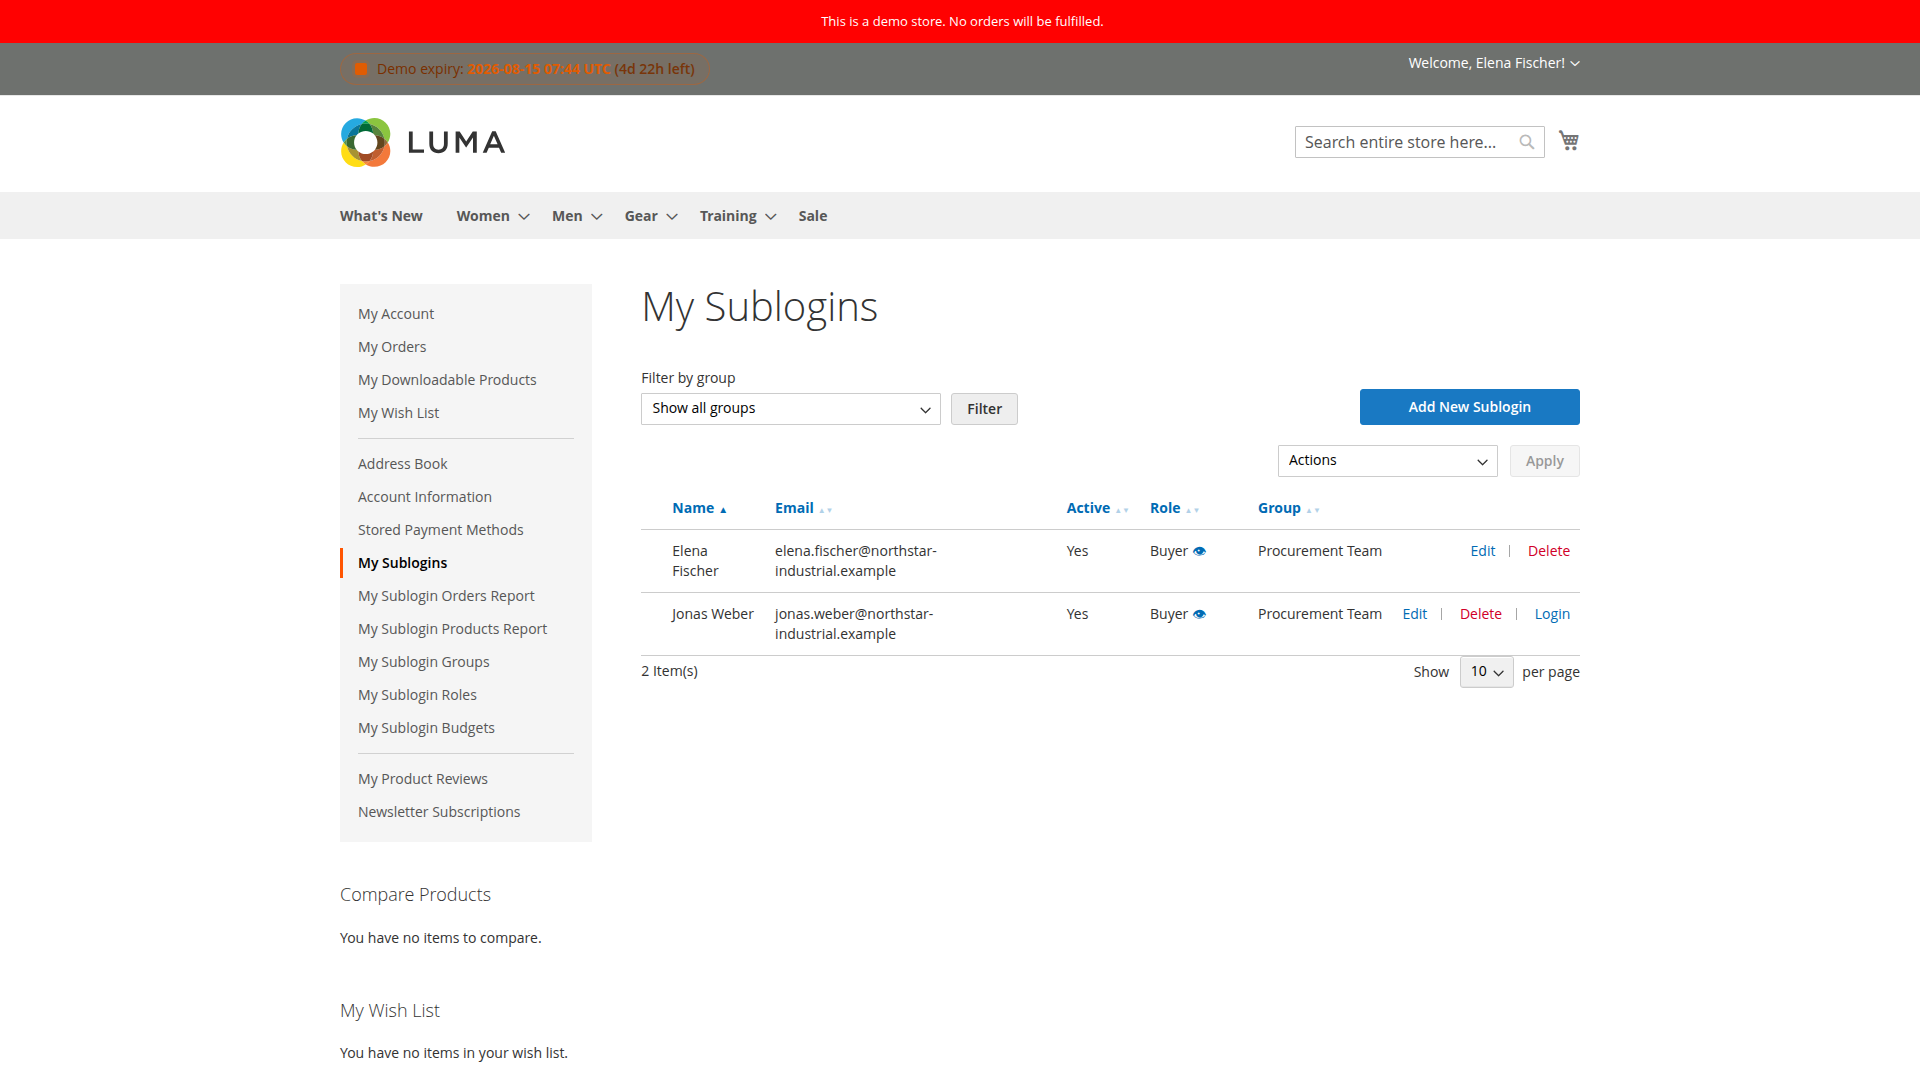1920x1080 pixels.
Task: Open the Actions dropdown
Action: coord(1387,461)
